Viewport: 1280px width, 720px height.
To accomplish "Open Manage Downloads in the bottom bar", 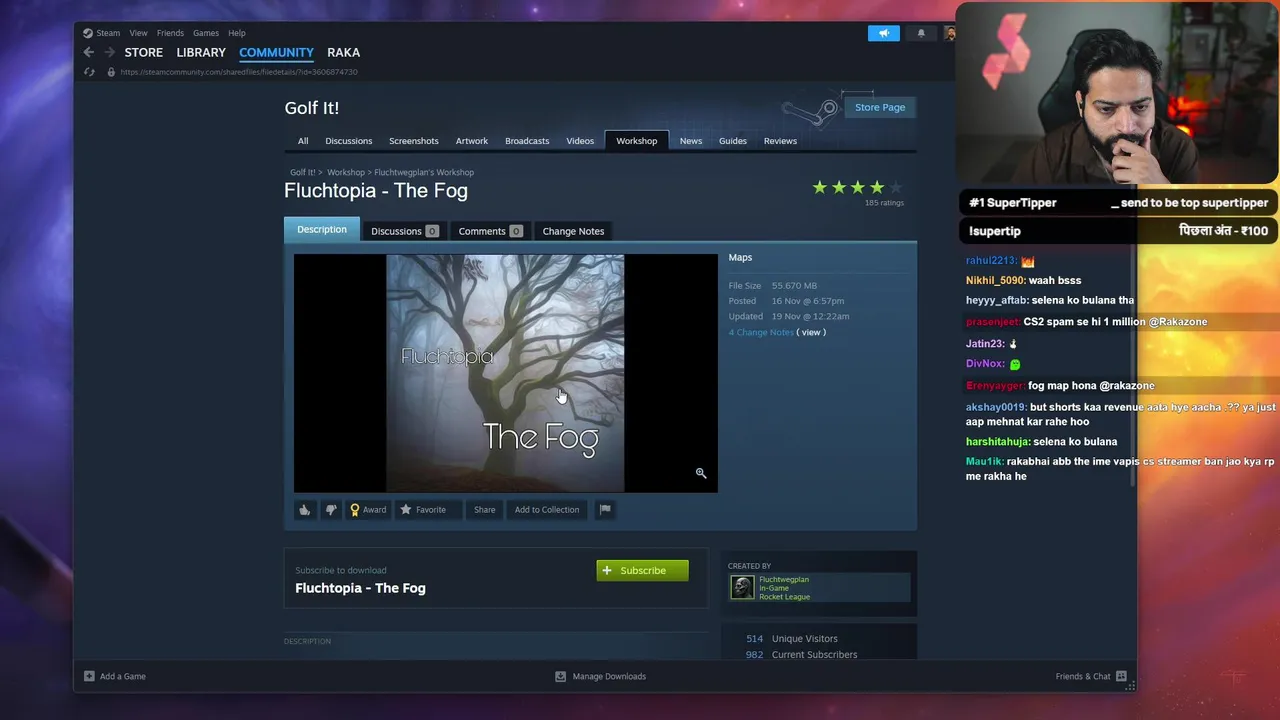I will coord(601,676).
